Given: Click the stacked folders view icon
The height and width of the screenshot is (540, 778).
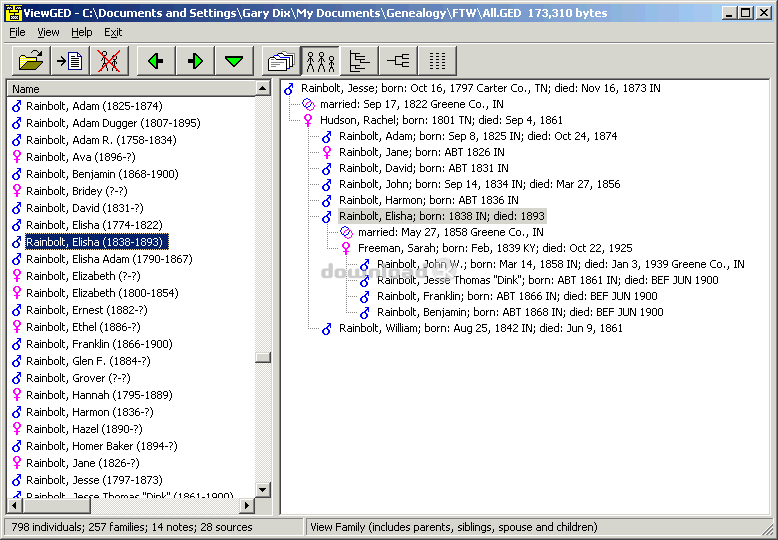Looking at the screenshot, I should tap(280, 61).
